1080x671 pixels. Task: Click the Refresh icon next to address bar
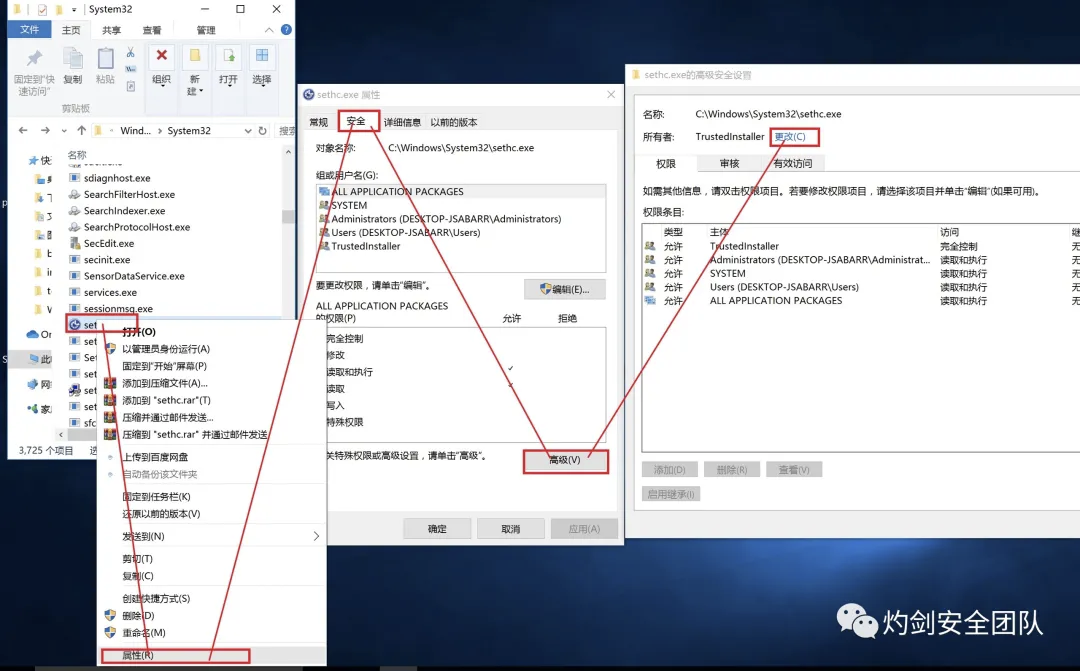point(262,130)
